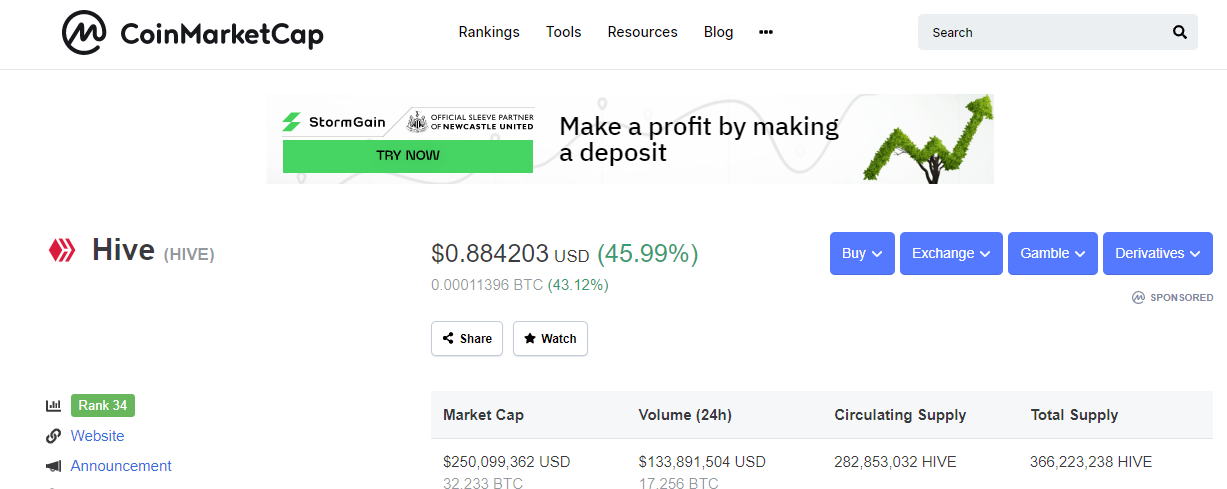This screenshot has width=1227, height=489.
Task: Click the 282,853,032 HIVE circulating supply value
Action: click(x=895, y=462)
